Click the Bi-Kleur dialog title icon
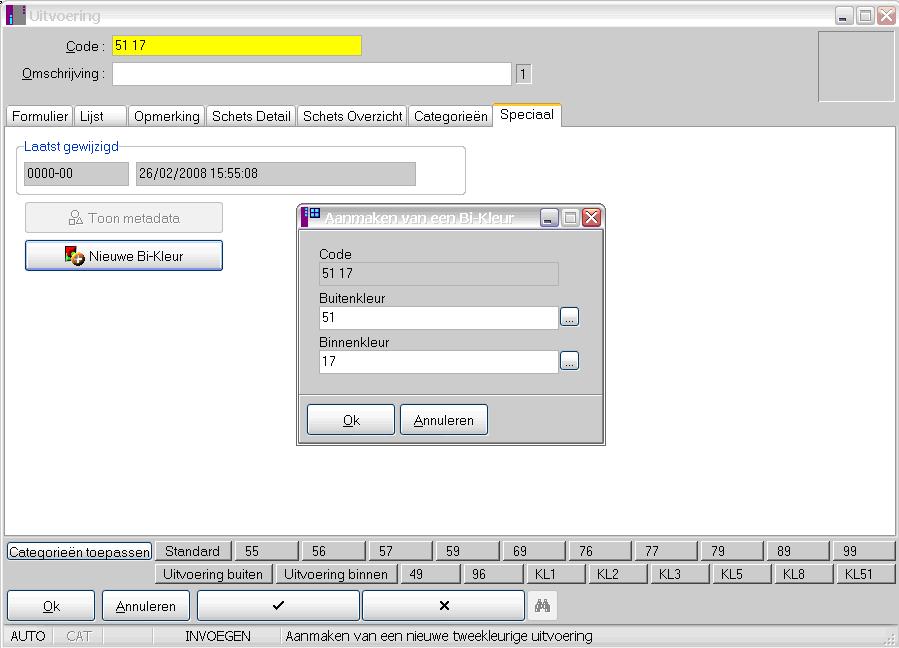The image size is (899, 648). [311, 217]
